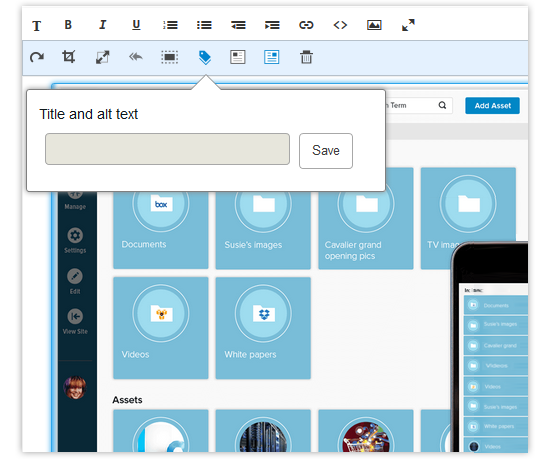Save the title and alt text
The height and width of the screenshot is (460, 550).
click(326, 151)
